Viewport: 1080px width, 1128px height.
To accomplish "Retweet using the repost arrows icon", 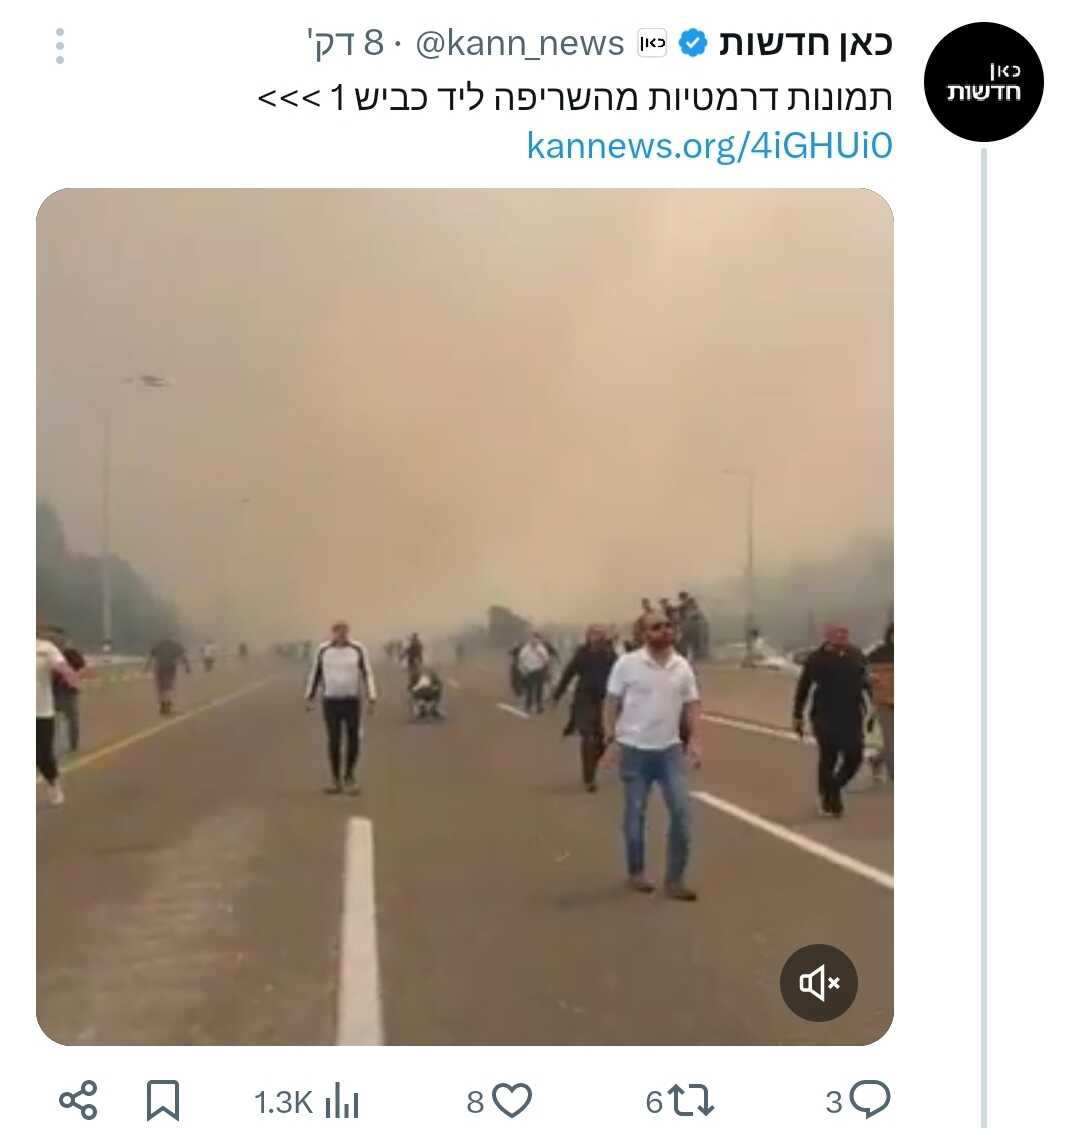I will 690,1101.
